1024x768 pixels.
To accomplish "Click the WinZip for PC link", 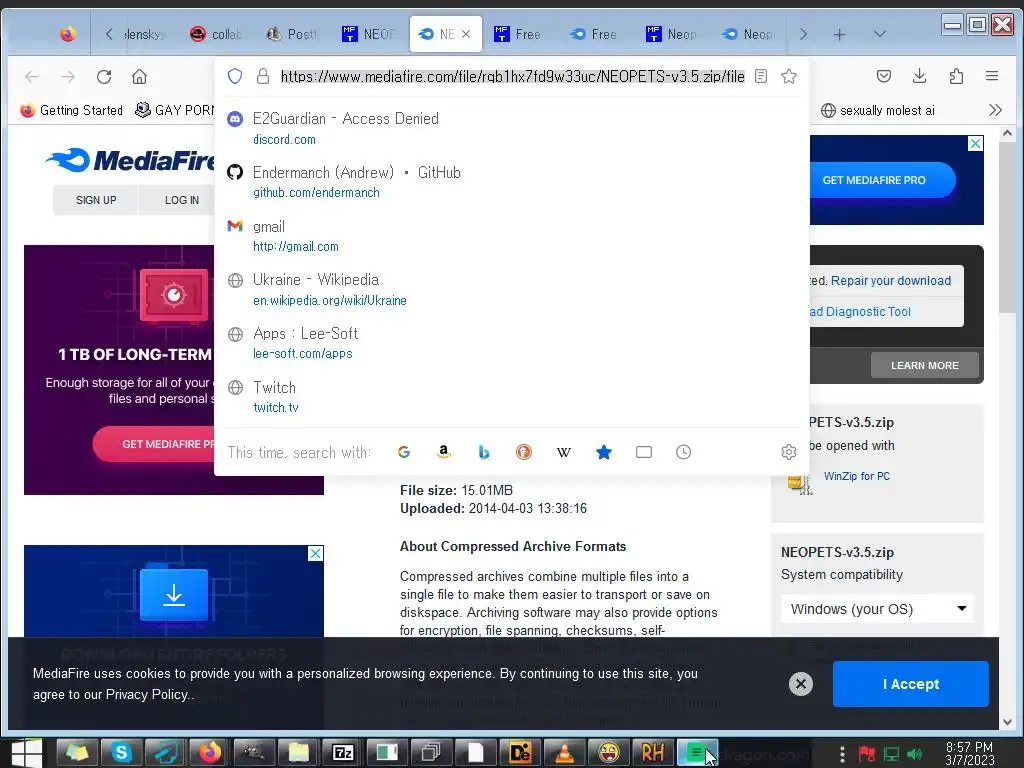I will point(857,476).
